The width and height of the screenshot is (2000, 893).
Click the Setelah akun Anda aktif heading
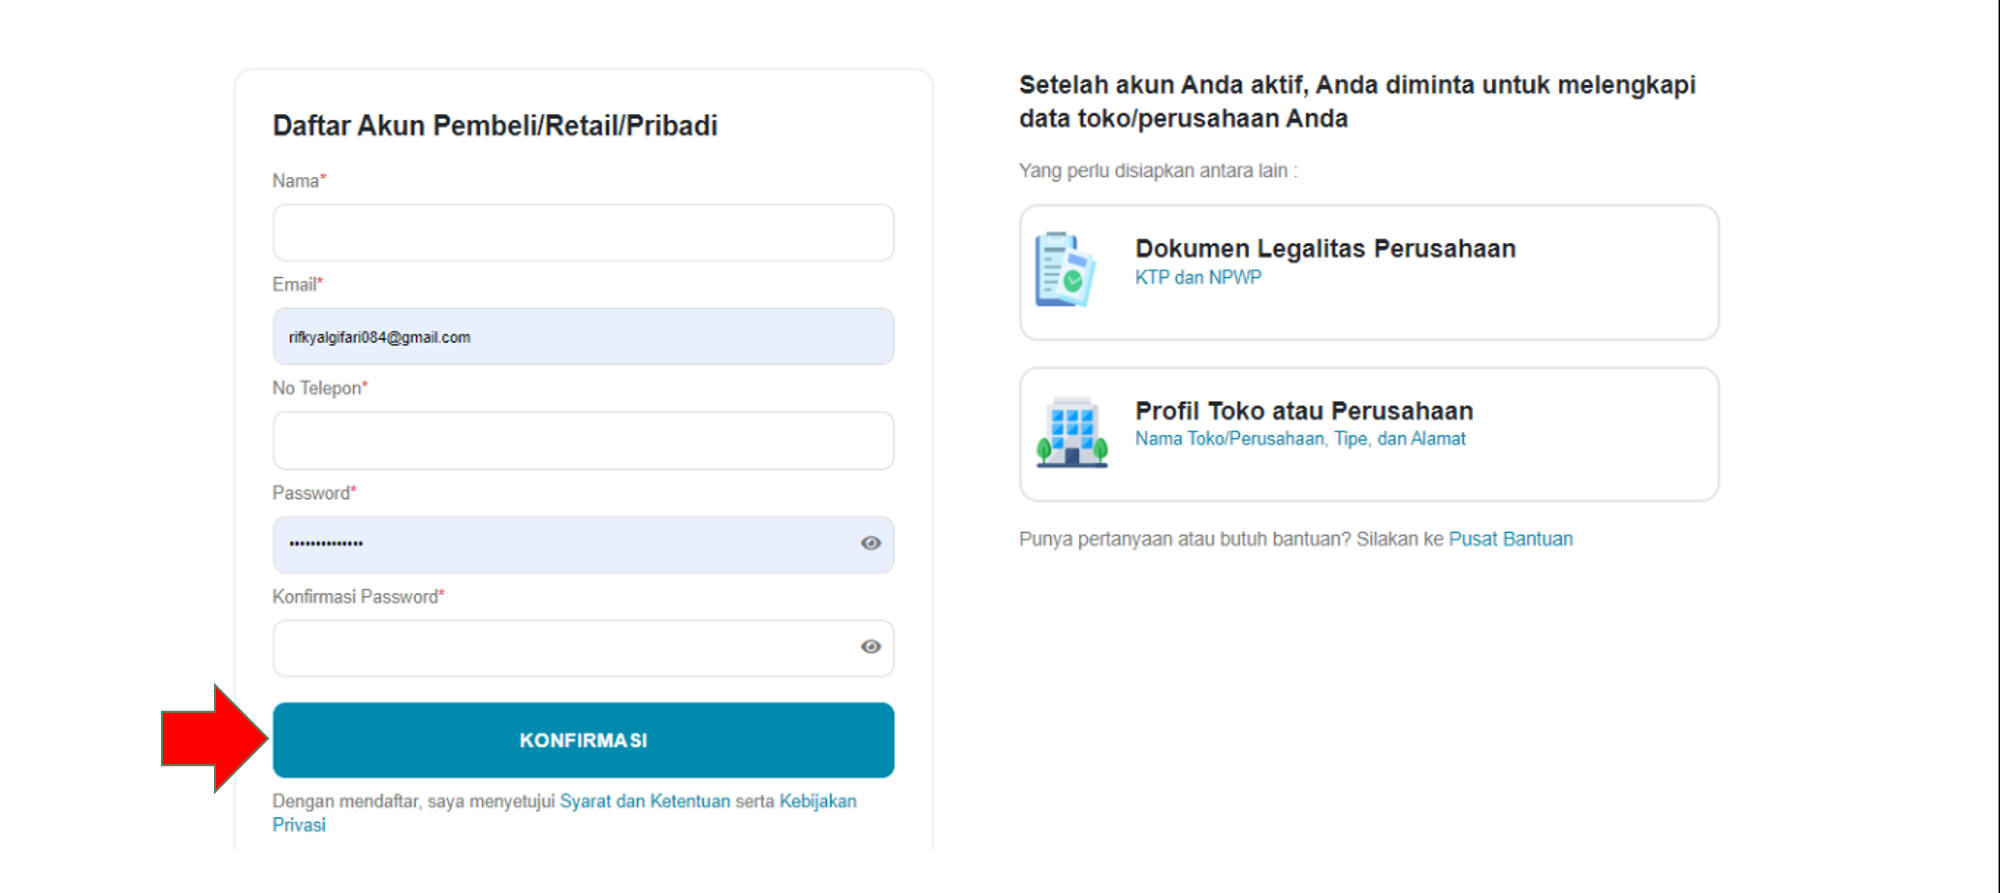coord(1357,102)
